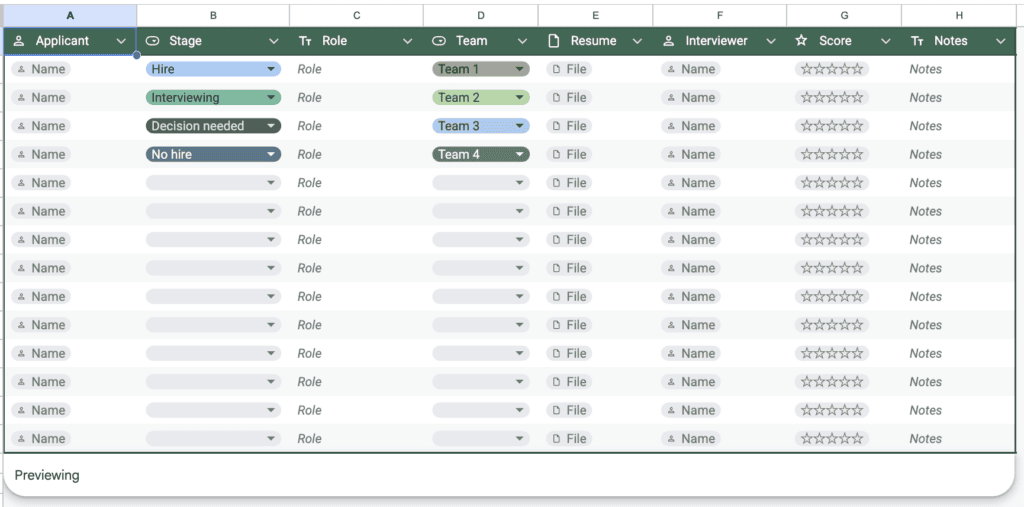Click the applicant Name chip in the Interviewing row

click(41, 97)
